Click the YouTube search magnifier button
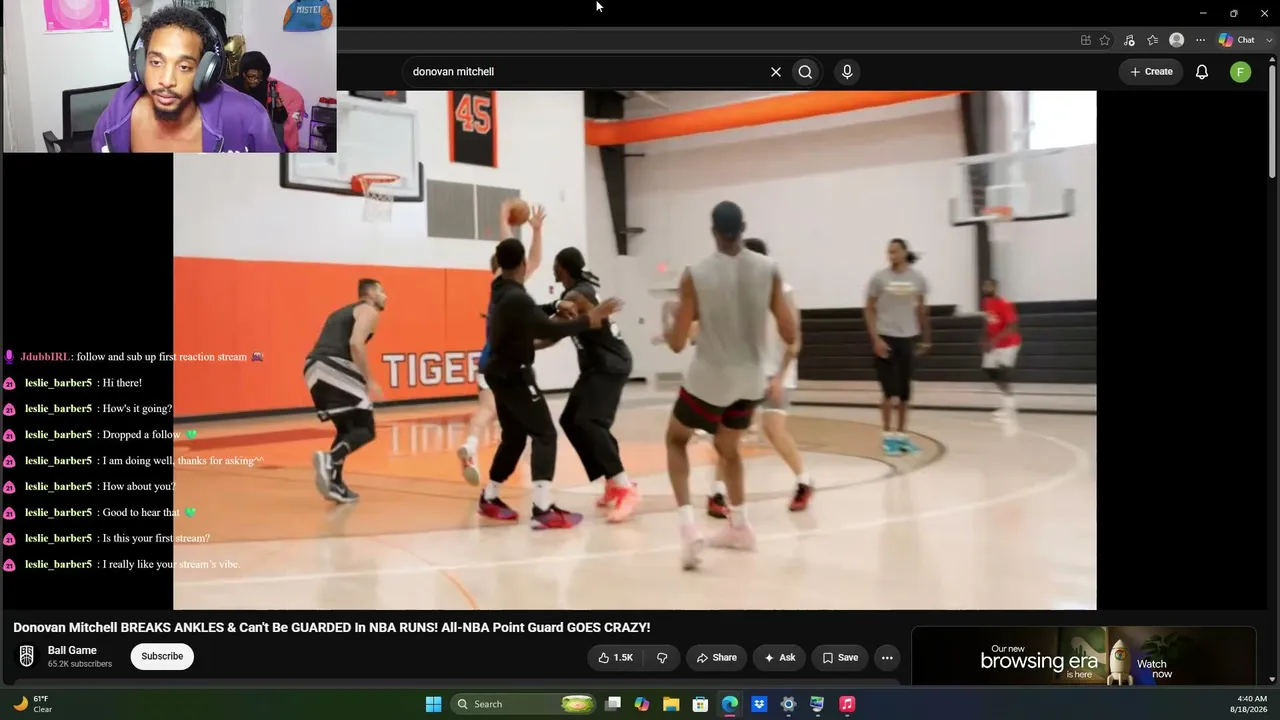This screenshot has height=720, width=1280. click(805, 72)
